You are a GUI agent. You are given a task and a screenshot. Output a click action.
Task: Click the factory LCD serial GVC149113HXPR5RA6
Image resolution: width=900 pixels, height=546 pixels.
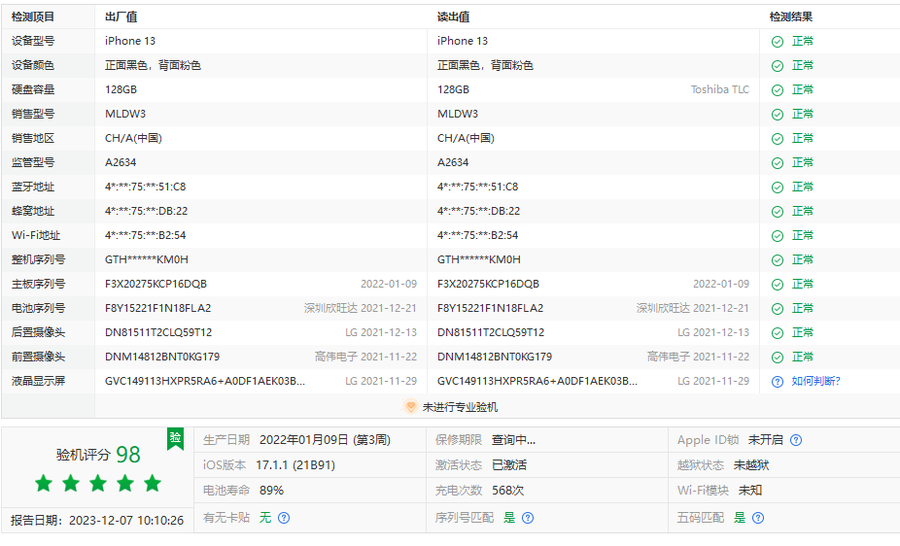pyautogui.click(x=205, y=381)
